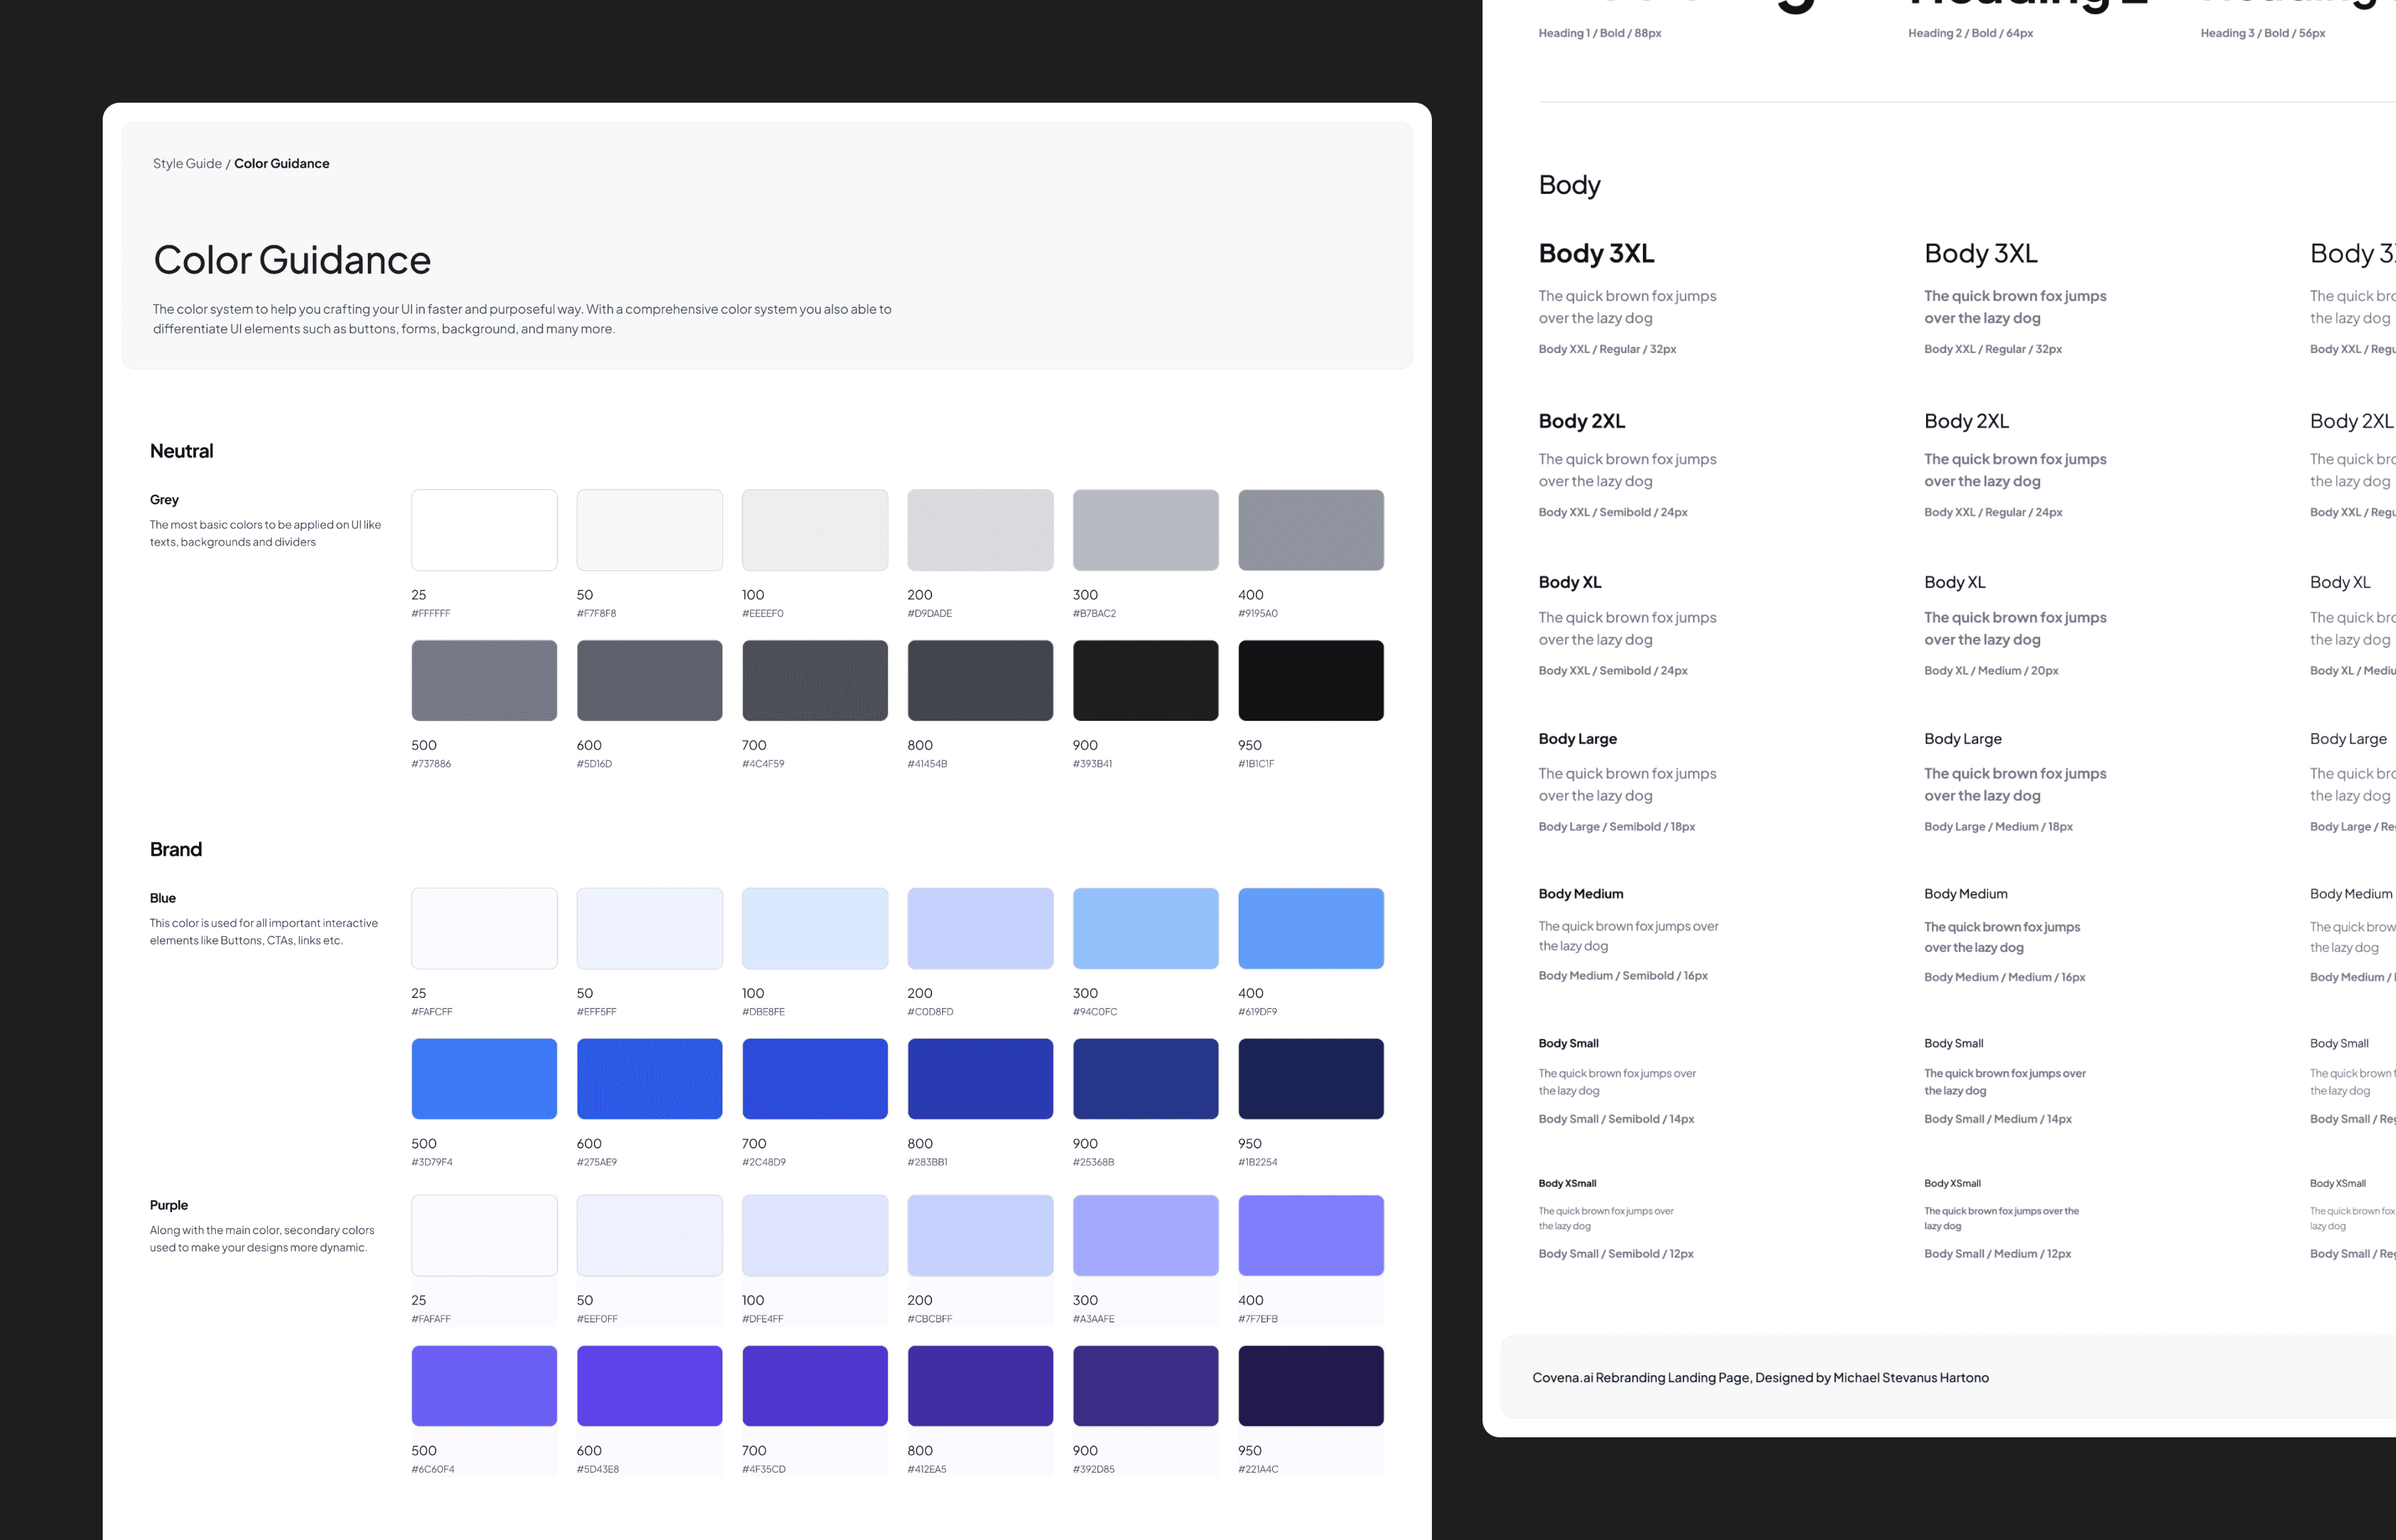Select the Purple 800 #412EA5 swatch
The image size is (2396, 1540).
(x=980, y=1386)
